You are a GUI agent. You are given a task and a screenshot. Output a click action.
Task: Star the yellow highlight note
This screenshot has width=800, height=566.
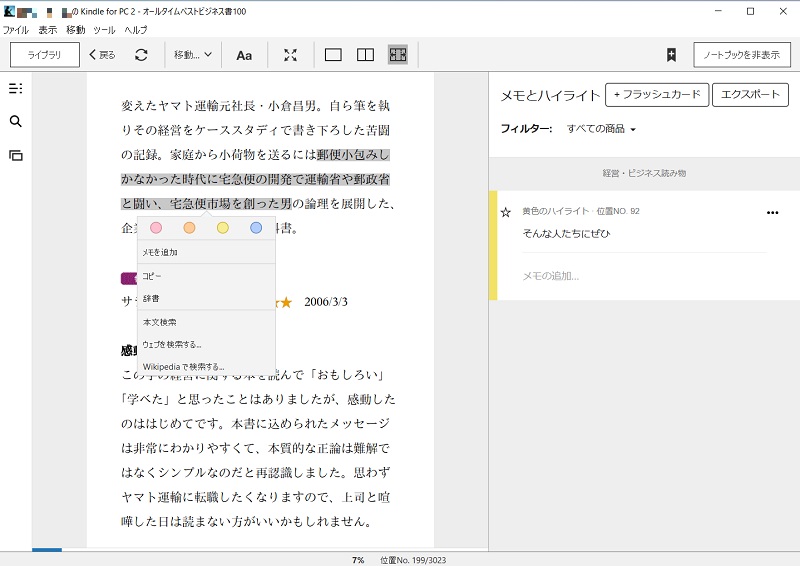[x=506, y=212]
